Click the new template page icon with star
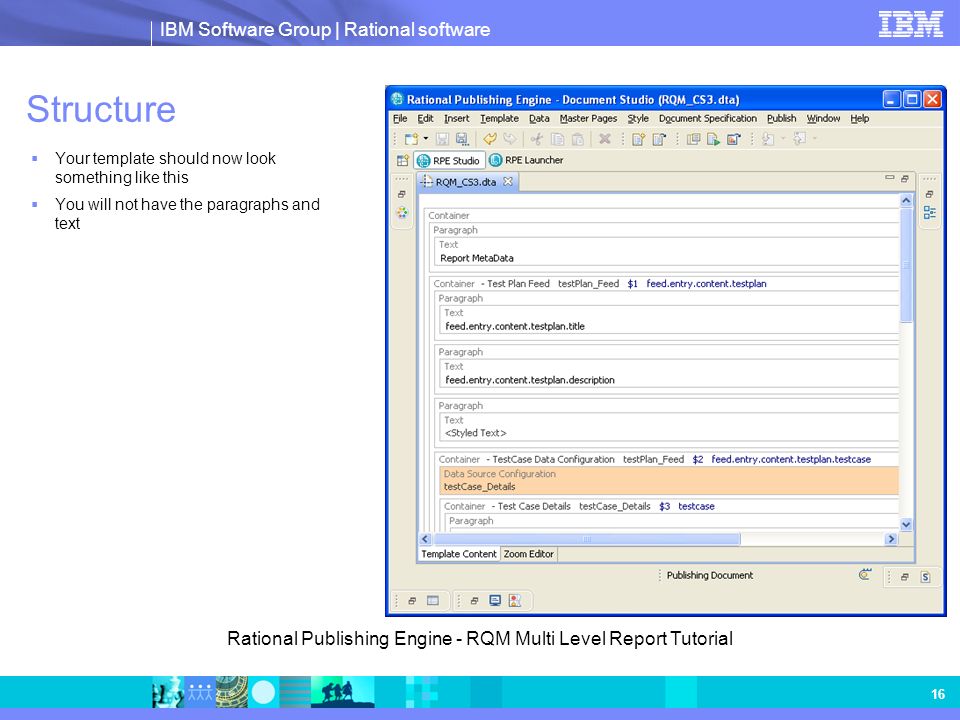960x720 pixels. point(639,140)
